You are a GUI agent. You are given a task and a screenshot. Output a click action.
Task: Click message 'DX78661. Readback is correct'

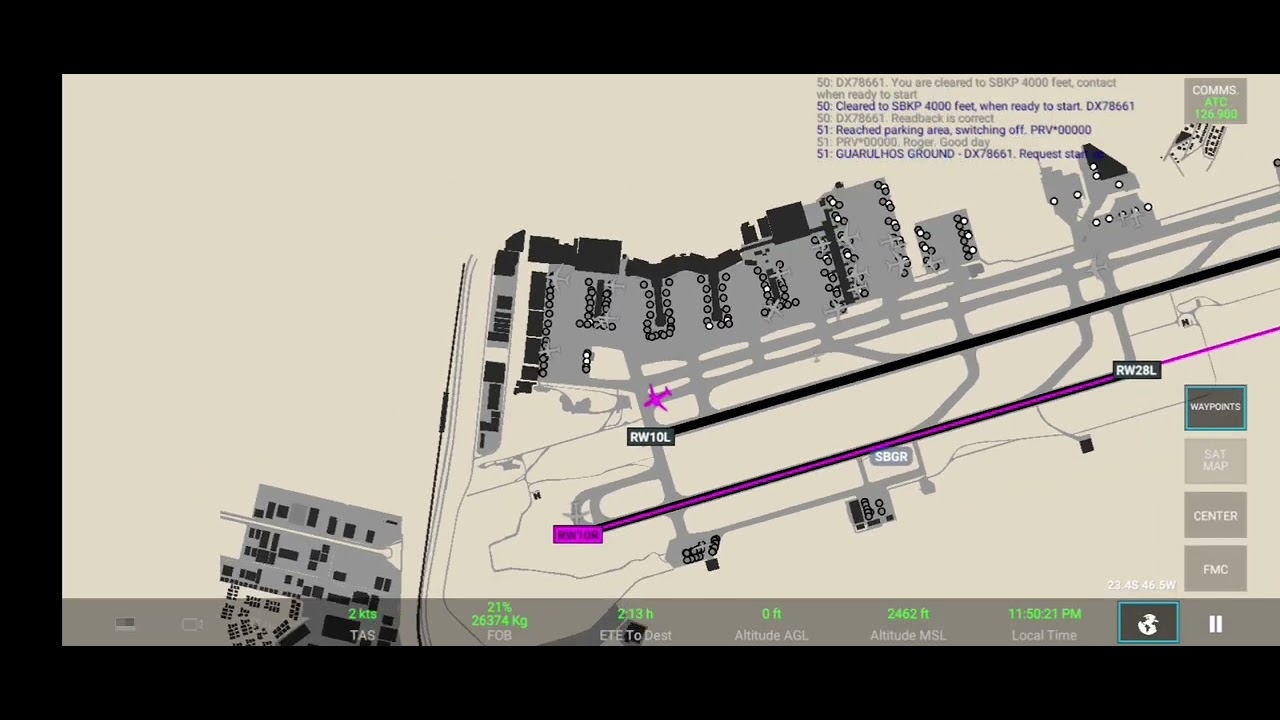coord(905,118)
